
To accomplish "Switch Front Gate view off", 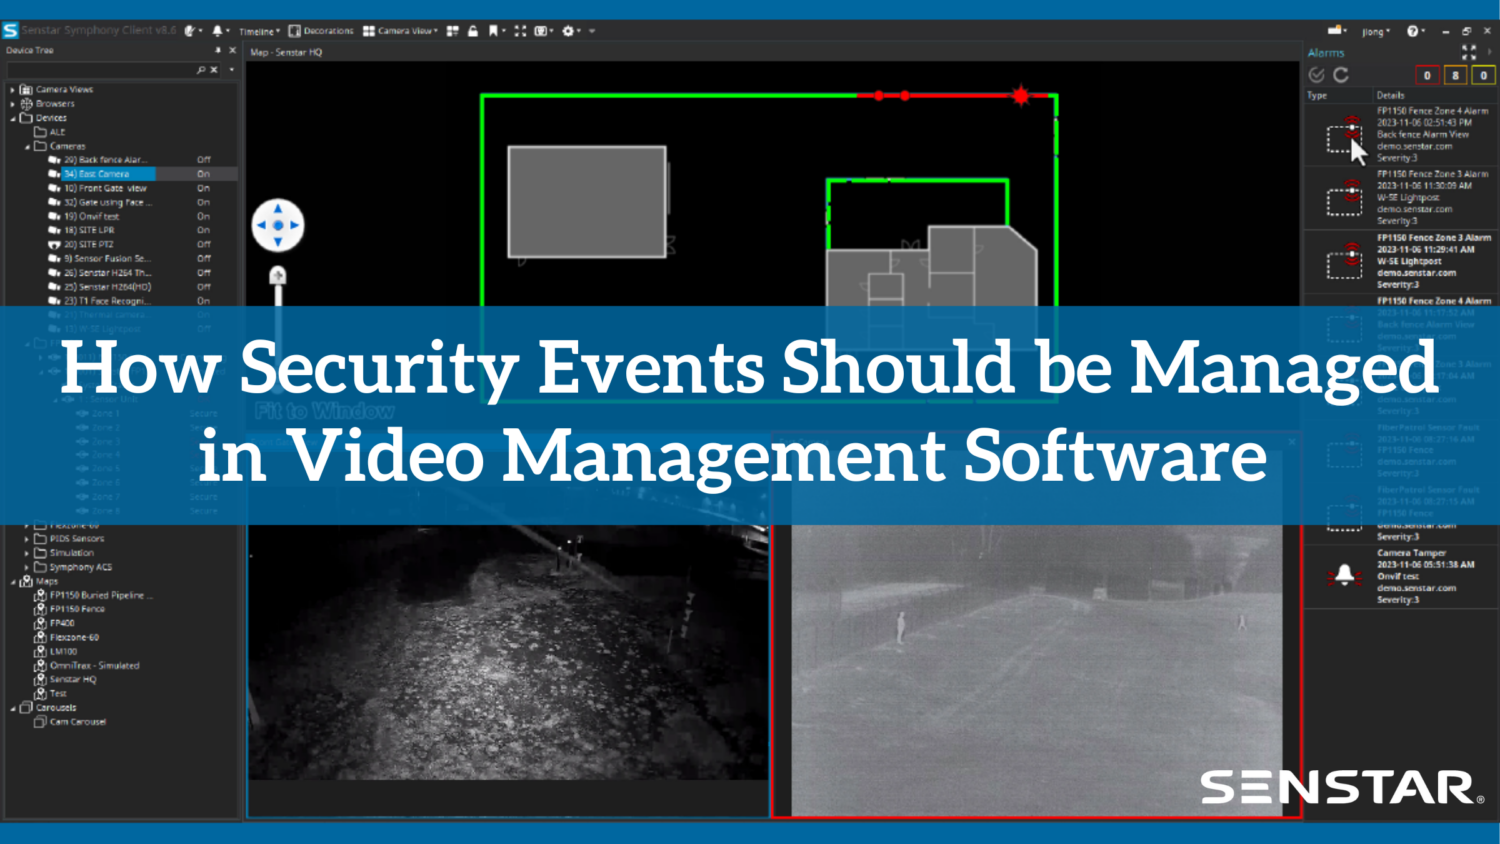I will tap(203, 187).
